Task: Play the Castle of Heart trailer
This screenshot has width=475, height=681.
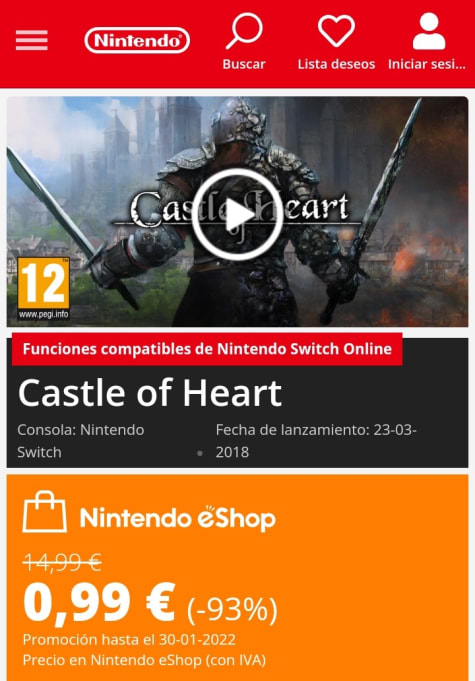Action: point(237,215)
